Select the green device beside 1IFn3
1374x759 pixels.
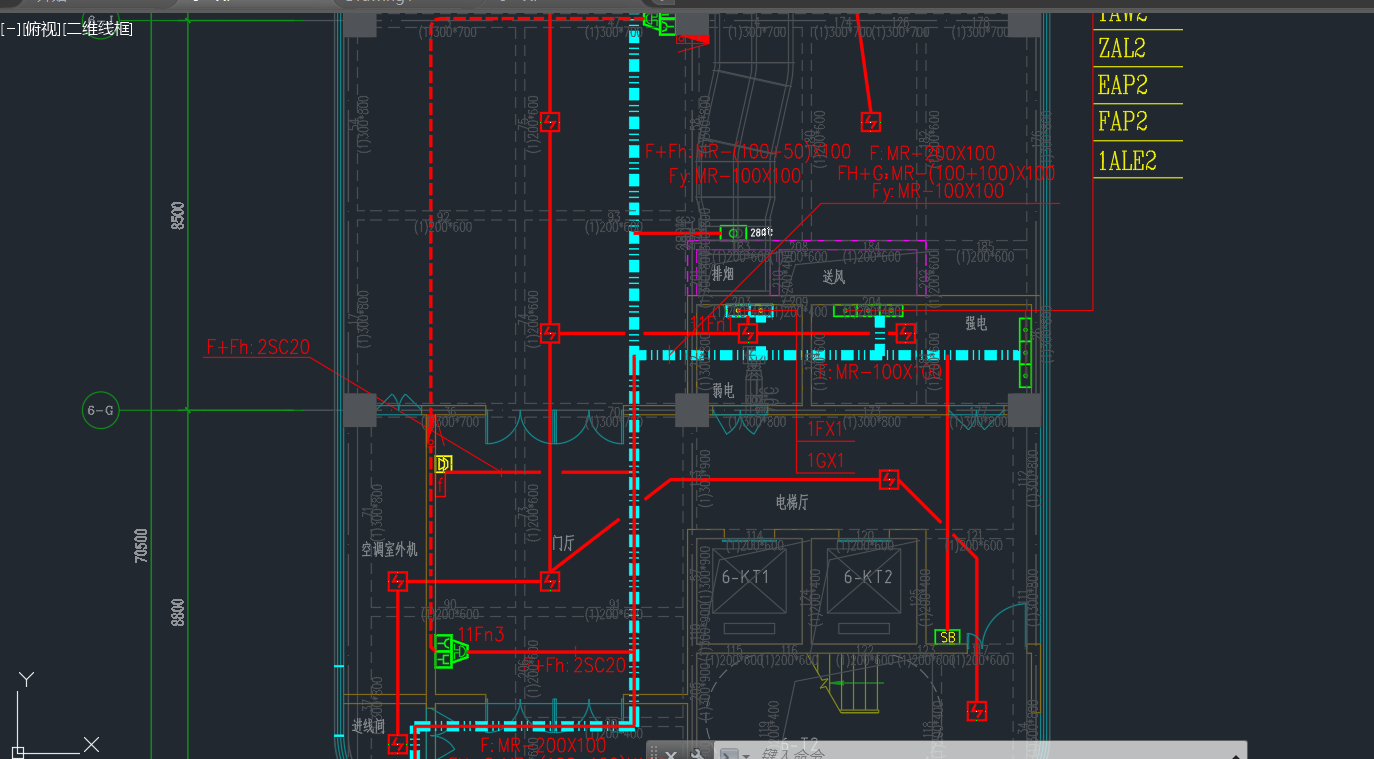(x=451, y=652)
